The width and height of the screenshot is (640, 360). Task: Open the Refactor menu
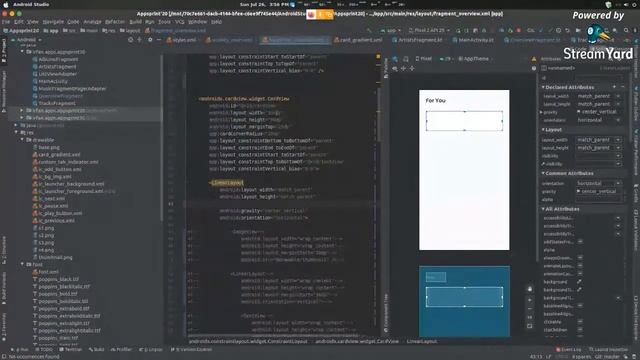(x=115, y=22)
